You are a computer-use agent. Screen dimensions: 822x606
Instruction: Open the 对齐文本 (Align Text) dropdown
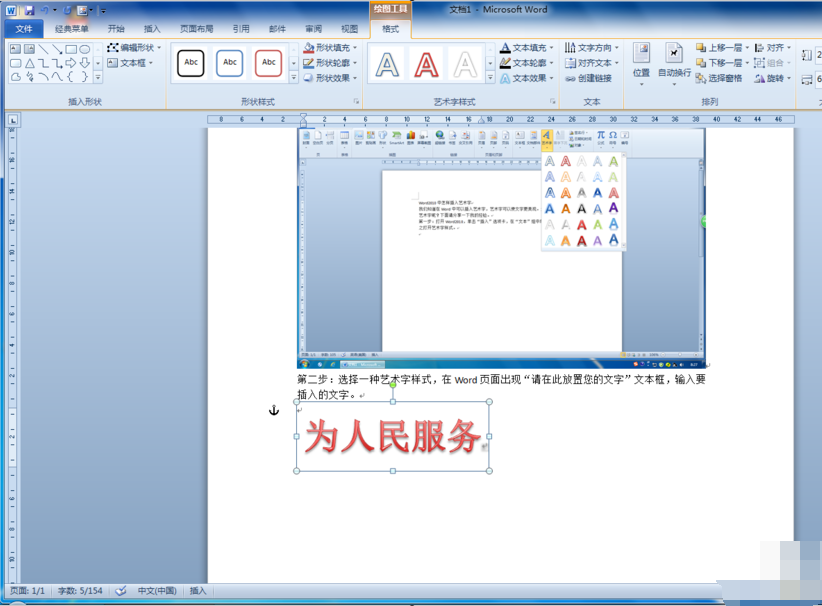[592, 63]
